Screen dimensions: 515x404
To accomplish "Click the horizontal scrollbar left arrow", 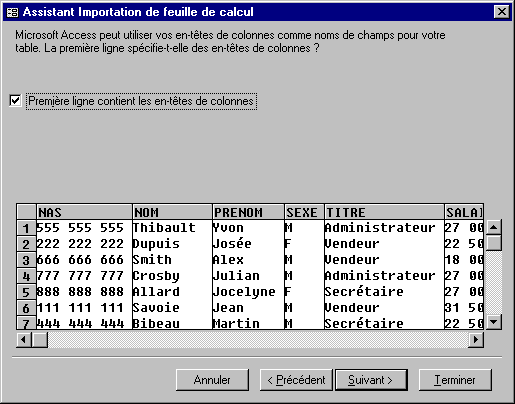I will [24, 340].
